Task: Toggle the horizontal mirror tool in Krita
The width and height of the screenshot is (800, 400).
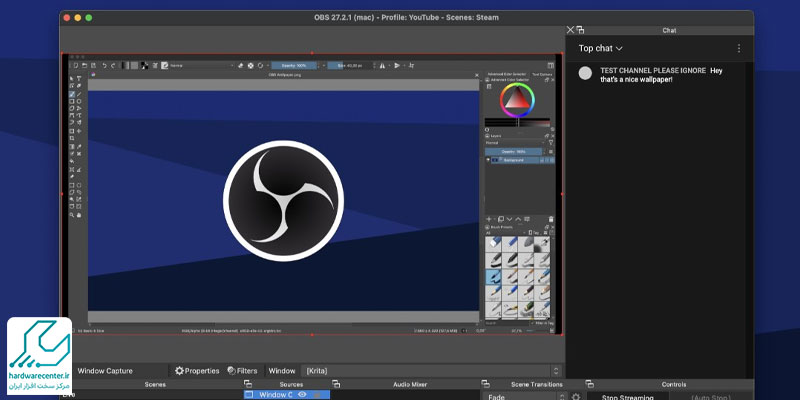Action: coord(382,65)
